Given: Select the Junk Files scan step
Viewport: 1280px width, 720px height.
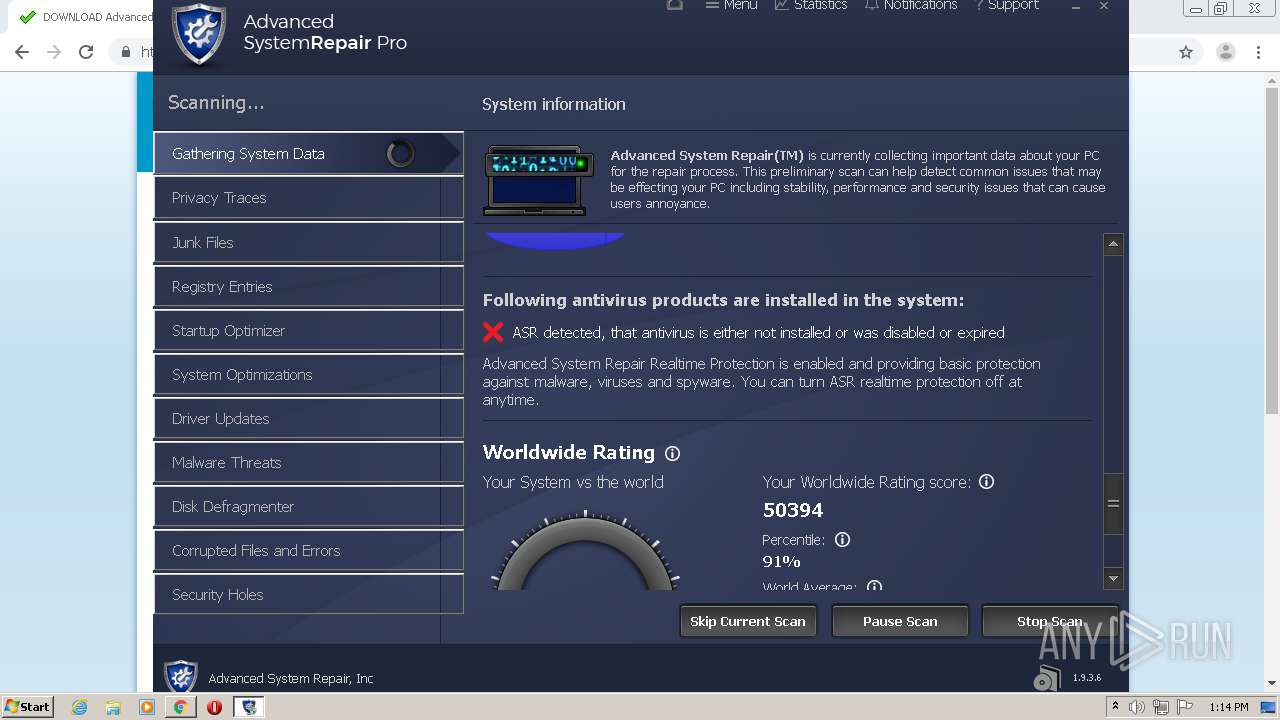Looking at the screenshot, I should 308,242.
